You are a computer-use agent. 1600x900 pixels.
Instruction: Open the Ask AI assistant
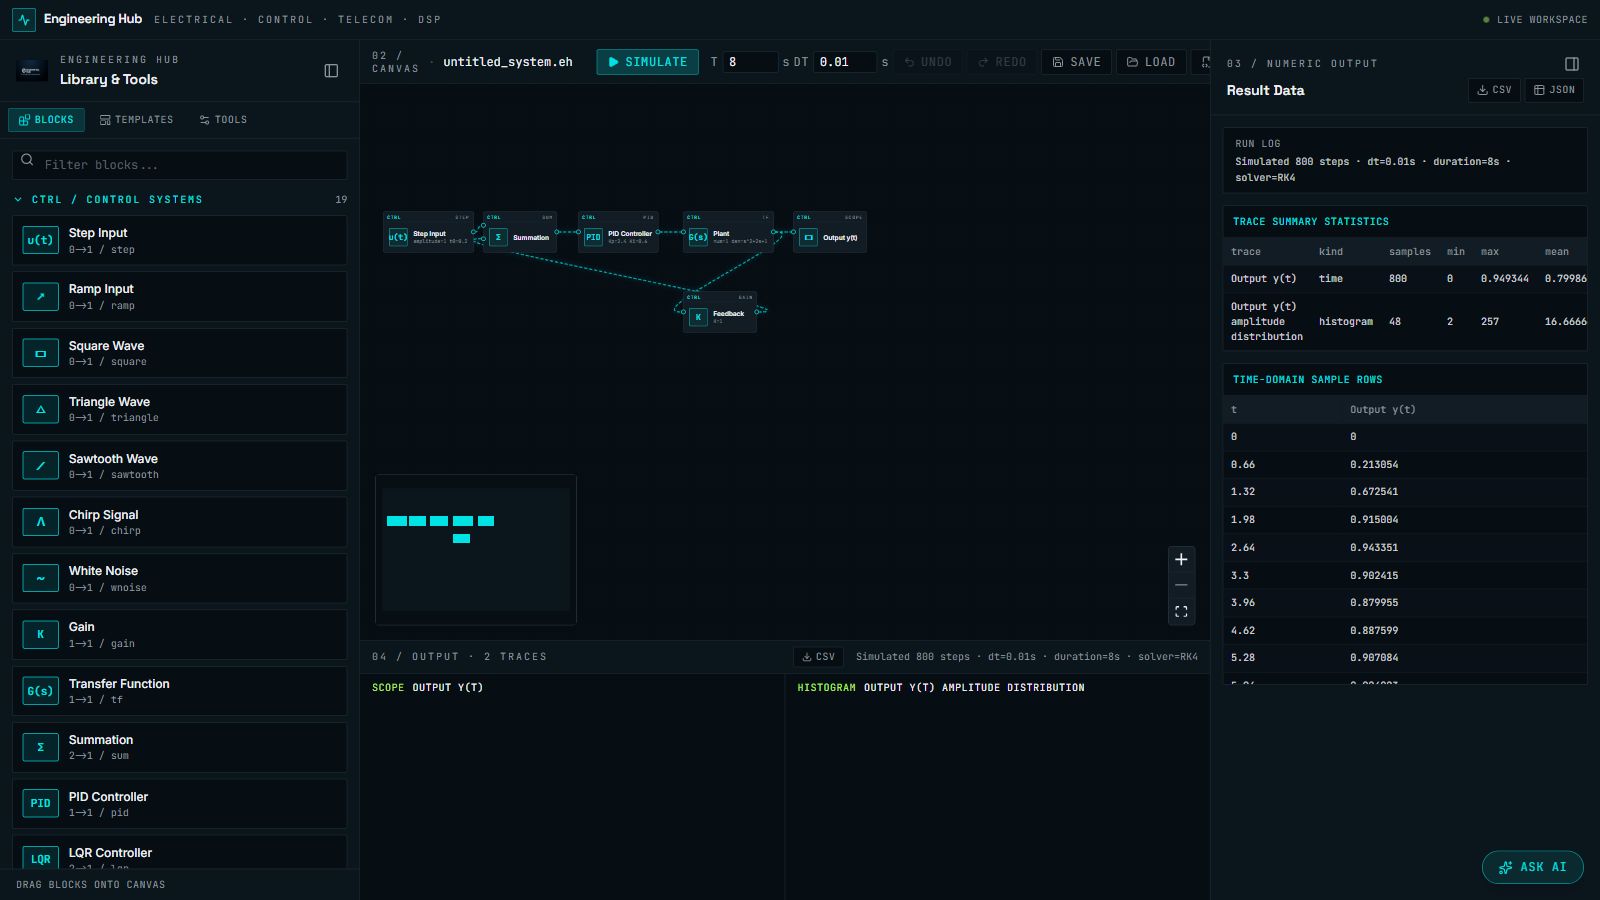click(x=1532, y=867)
